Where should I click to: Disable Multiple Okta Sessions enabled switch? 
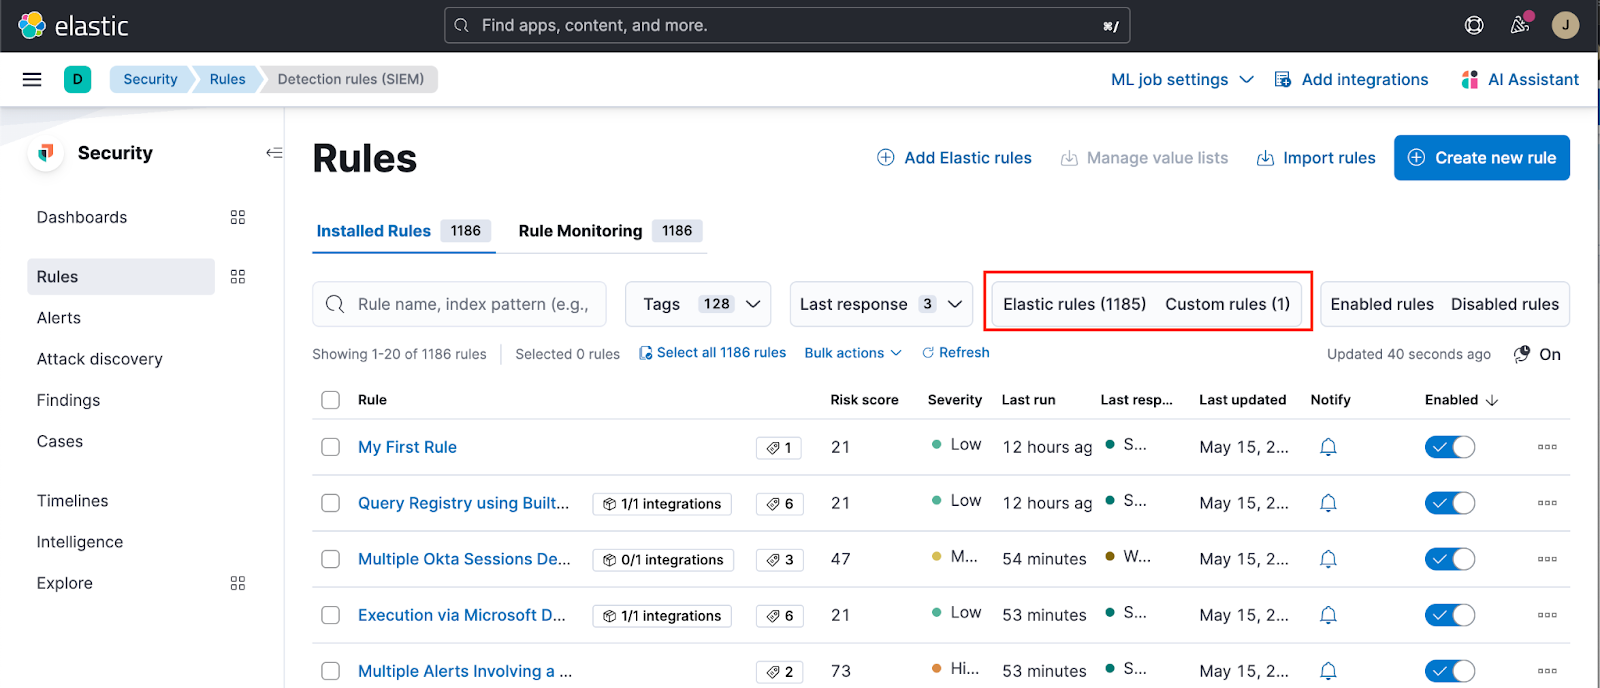(x=1450, y=559)
